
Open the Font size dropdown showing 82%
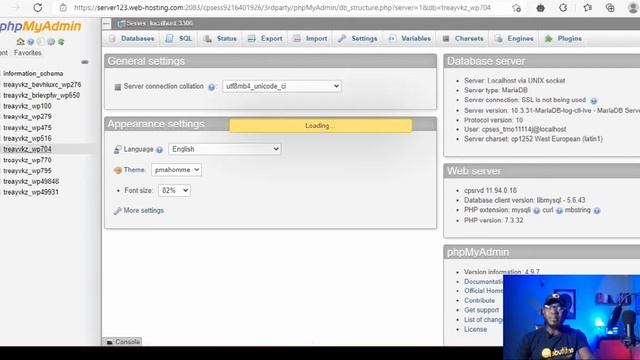point(174,190)
